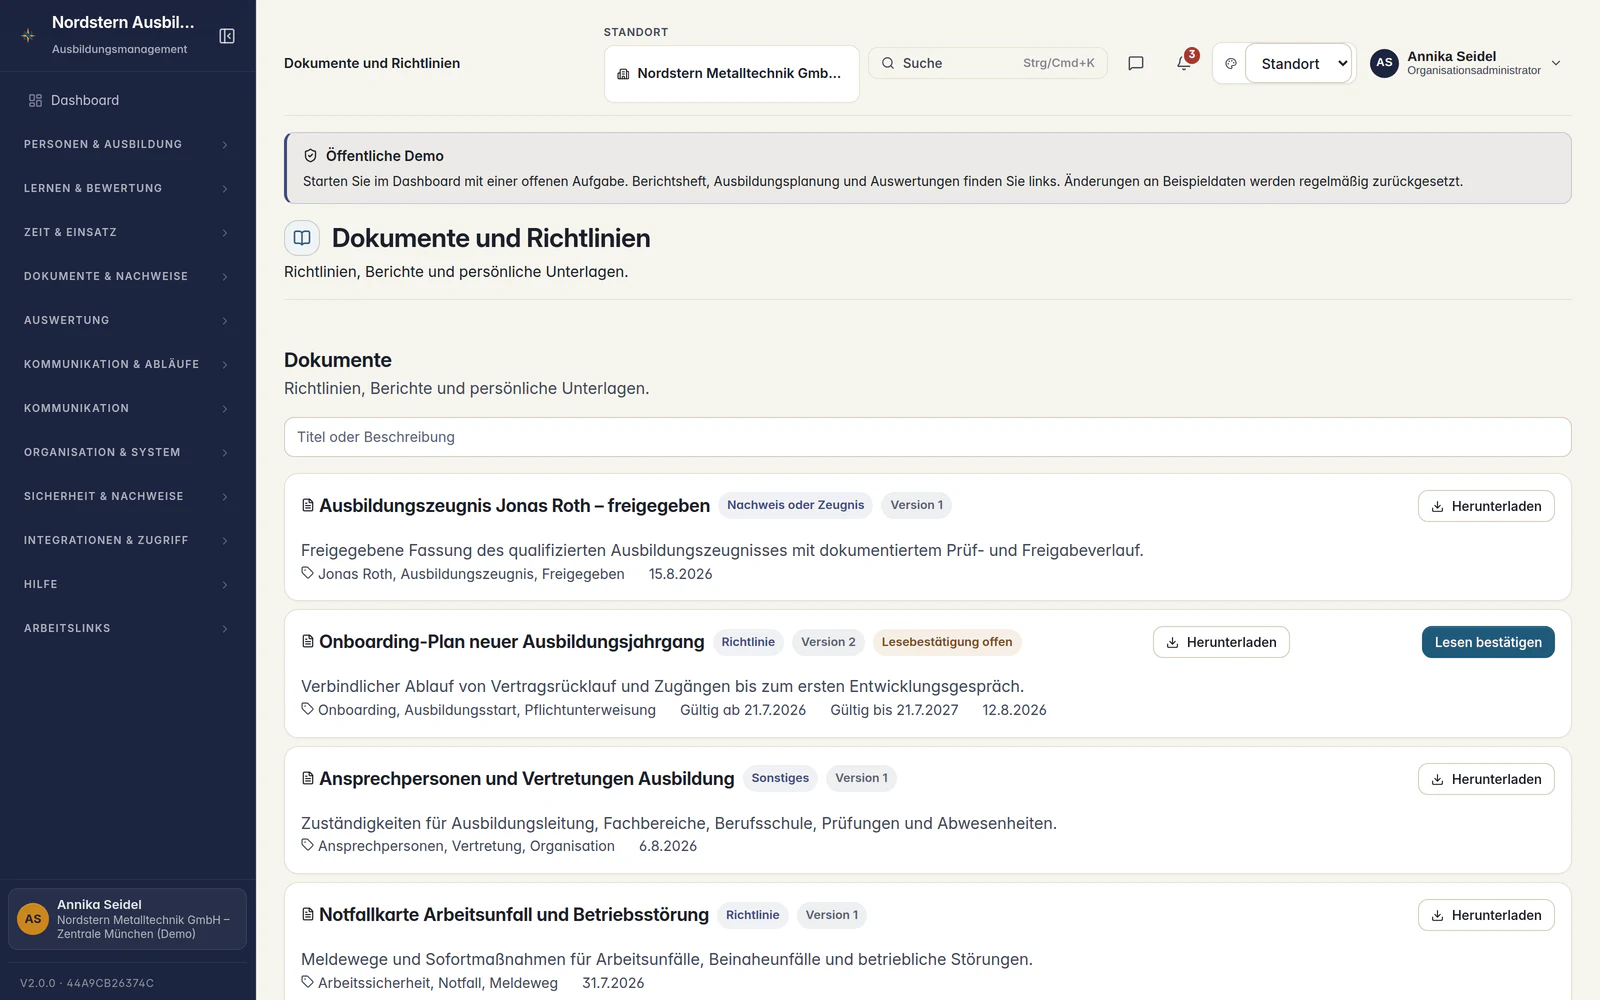Click Version 1 badge on Ansprechpersonen entry
Image resolution: width=1600 pixels, height=1000 pixels.
coord(861,778)
